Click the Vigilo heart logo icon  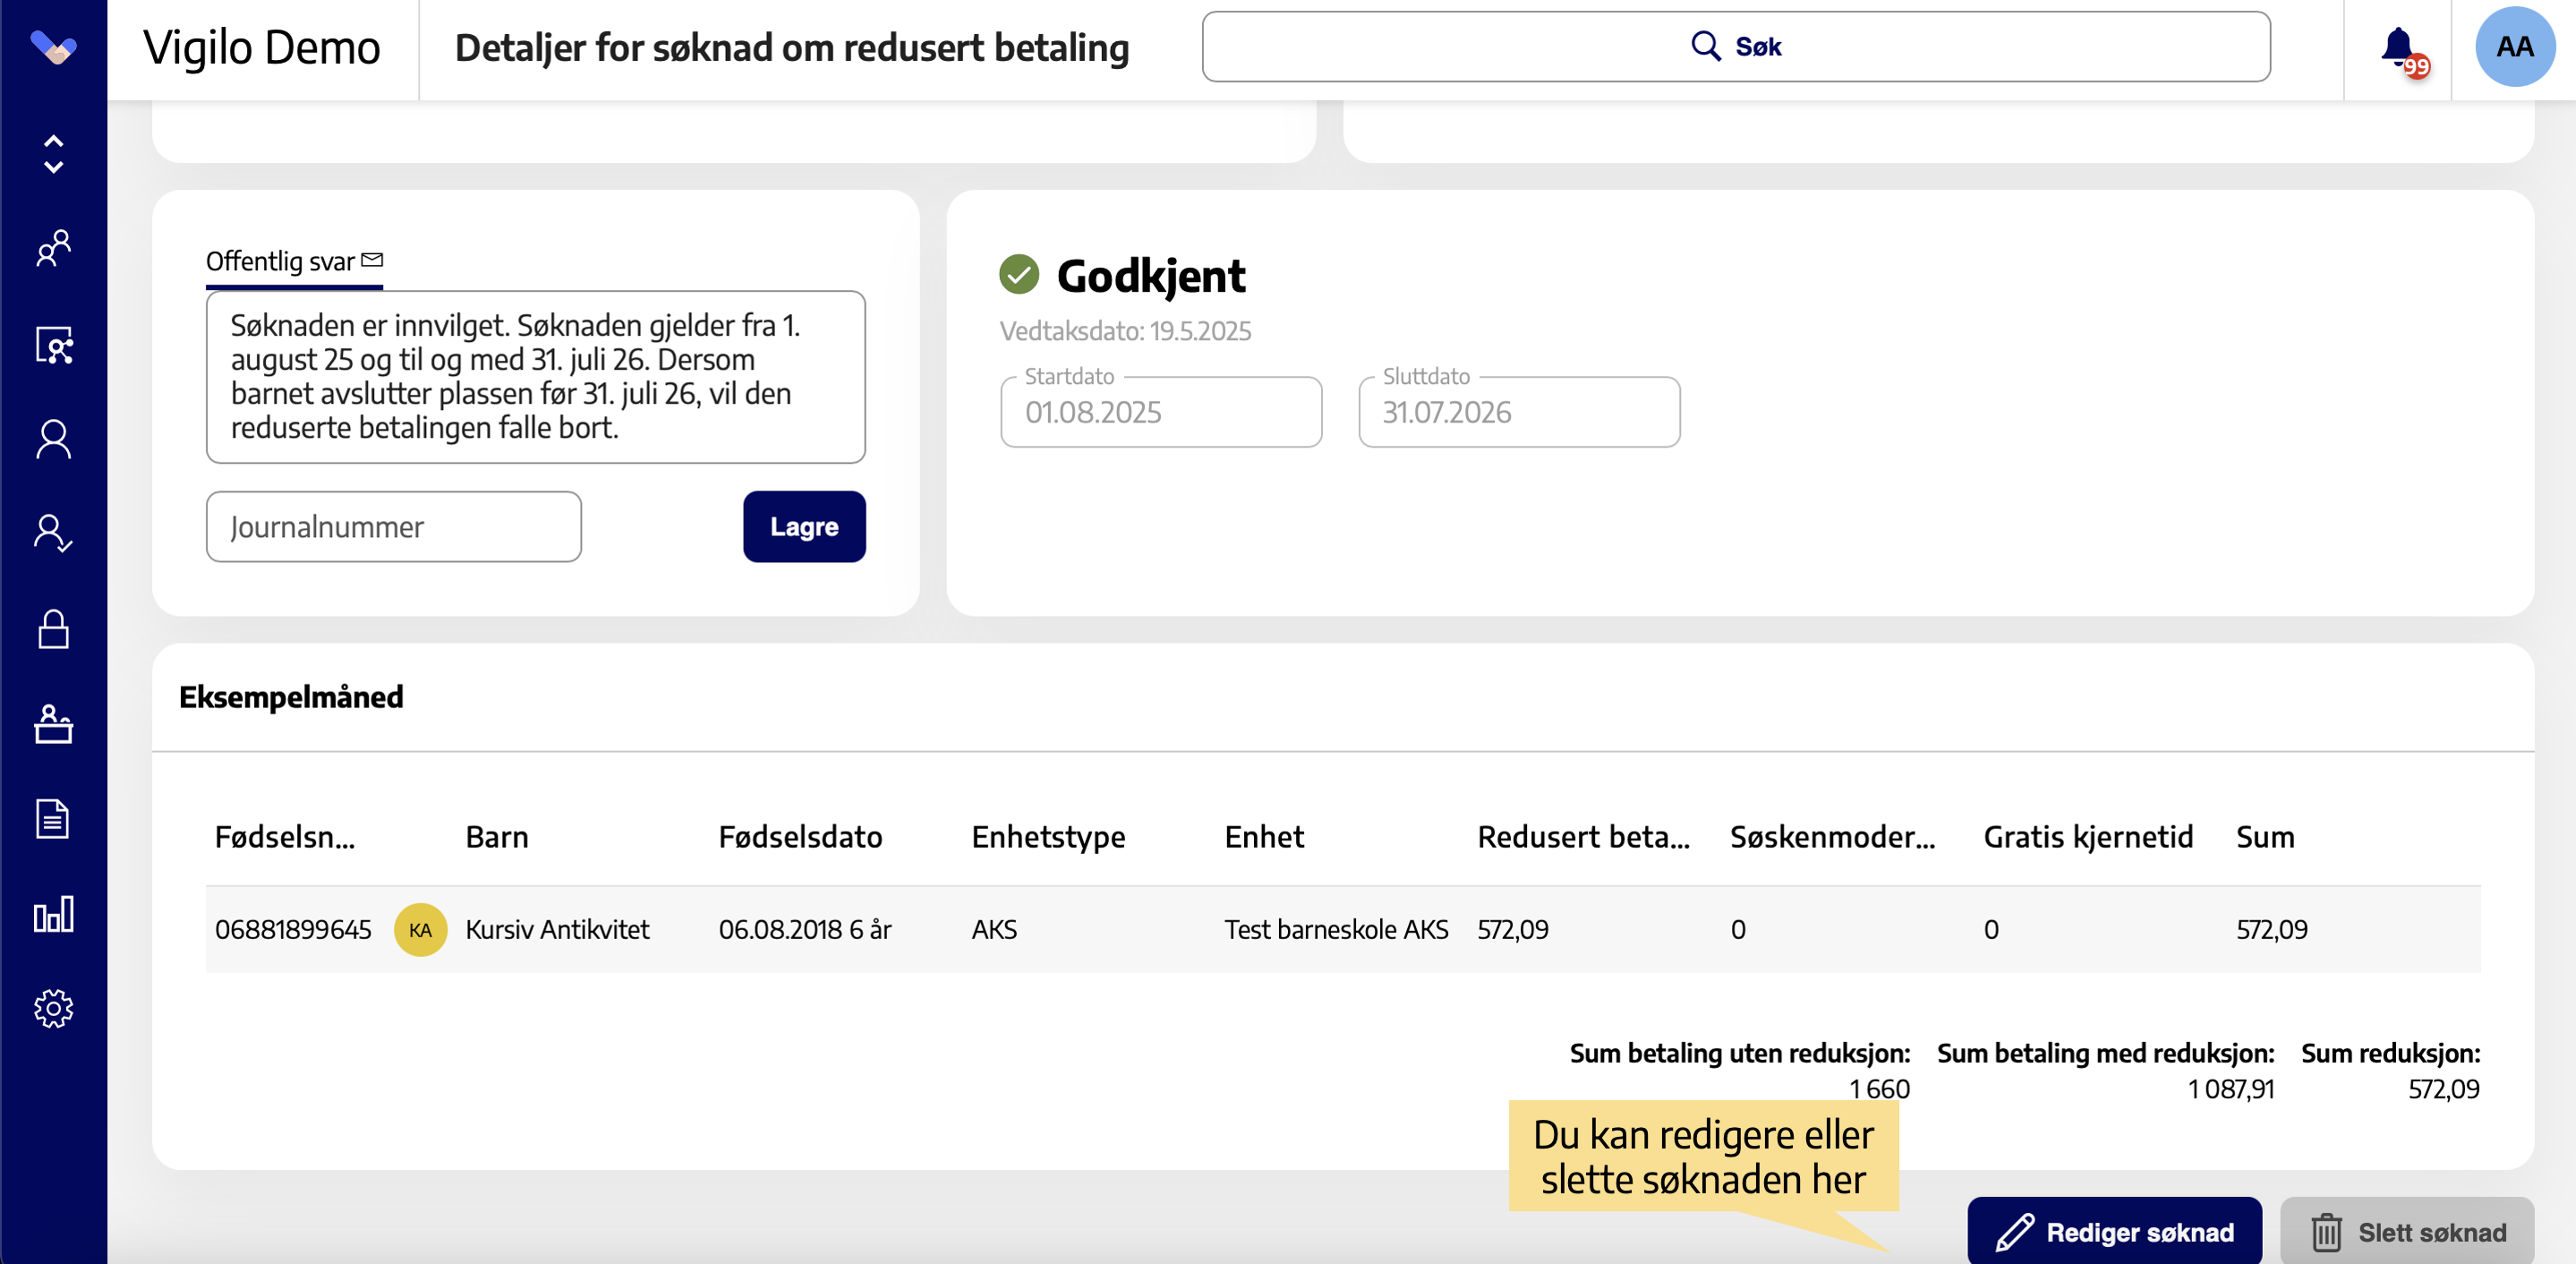pos(53,47)
